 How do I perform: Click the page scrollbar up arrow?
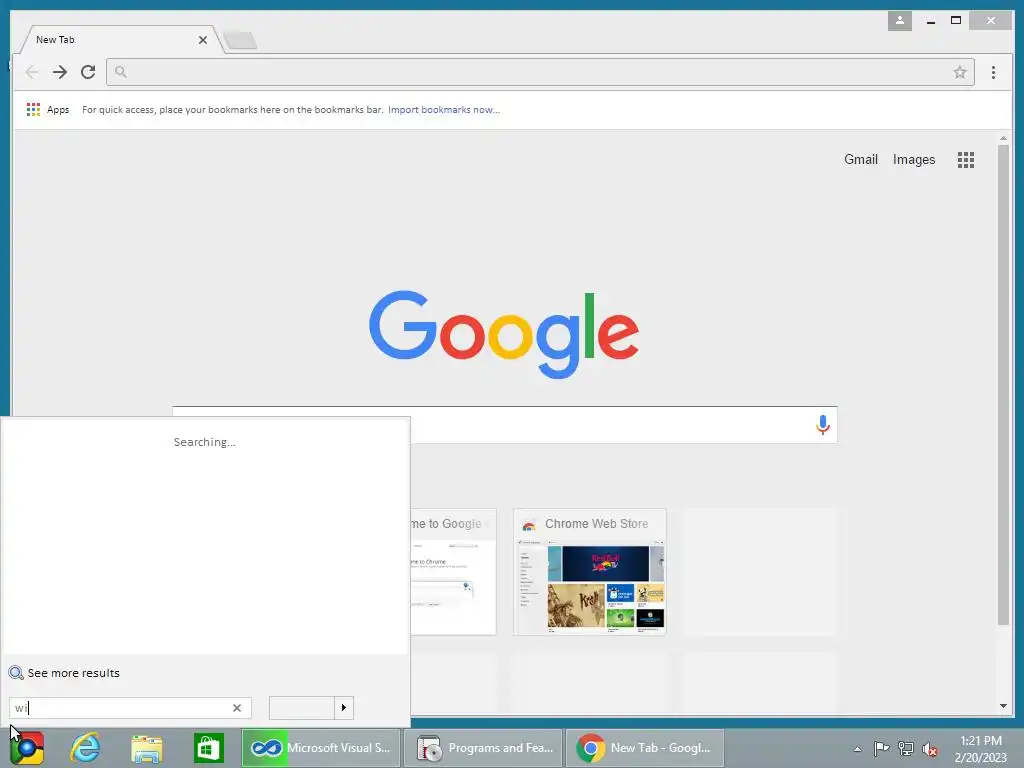(x=1003, y=138)
